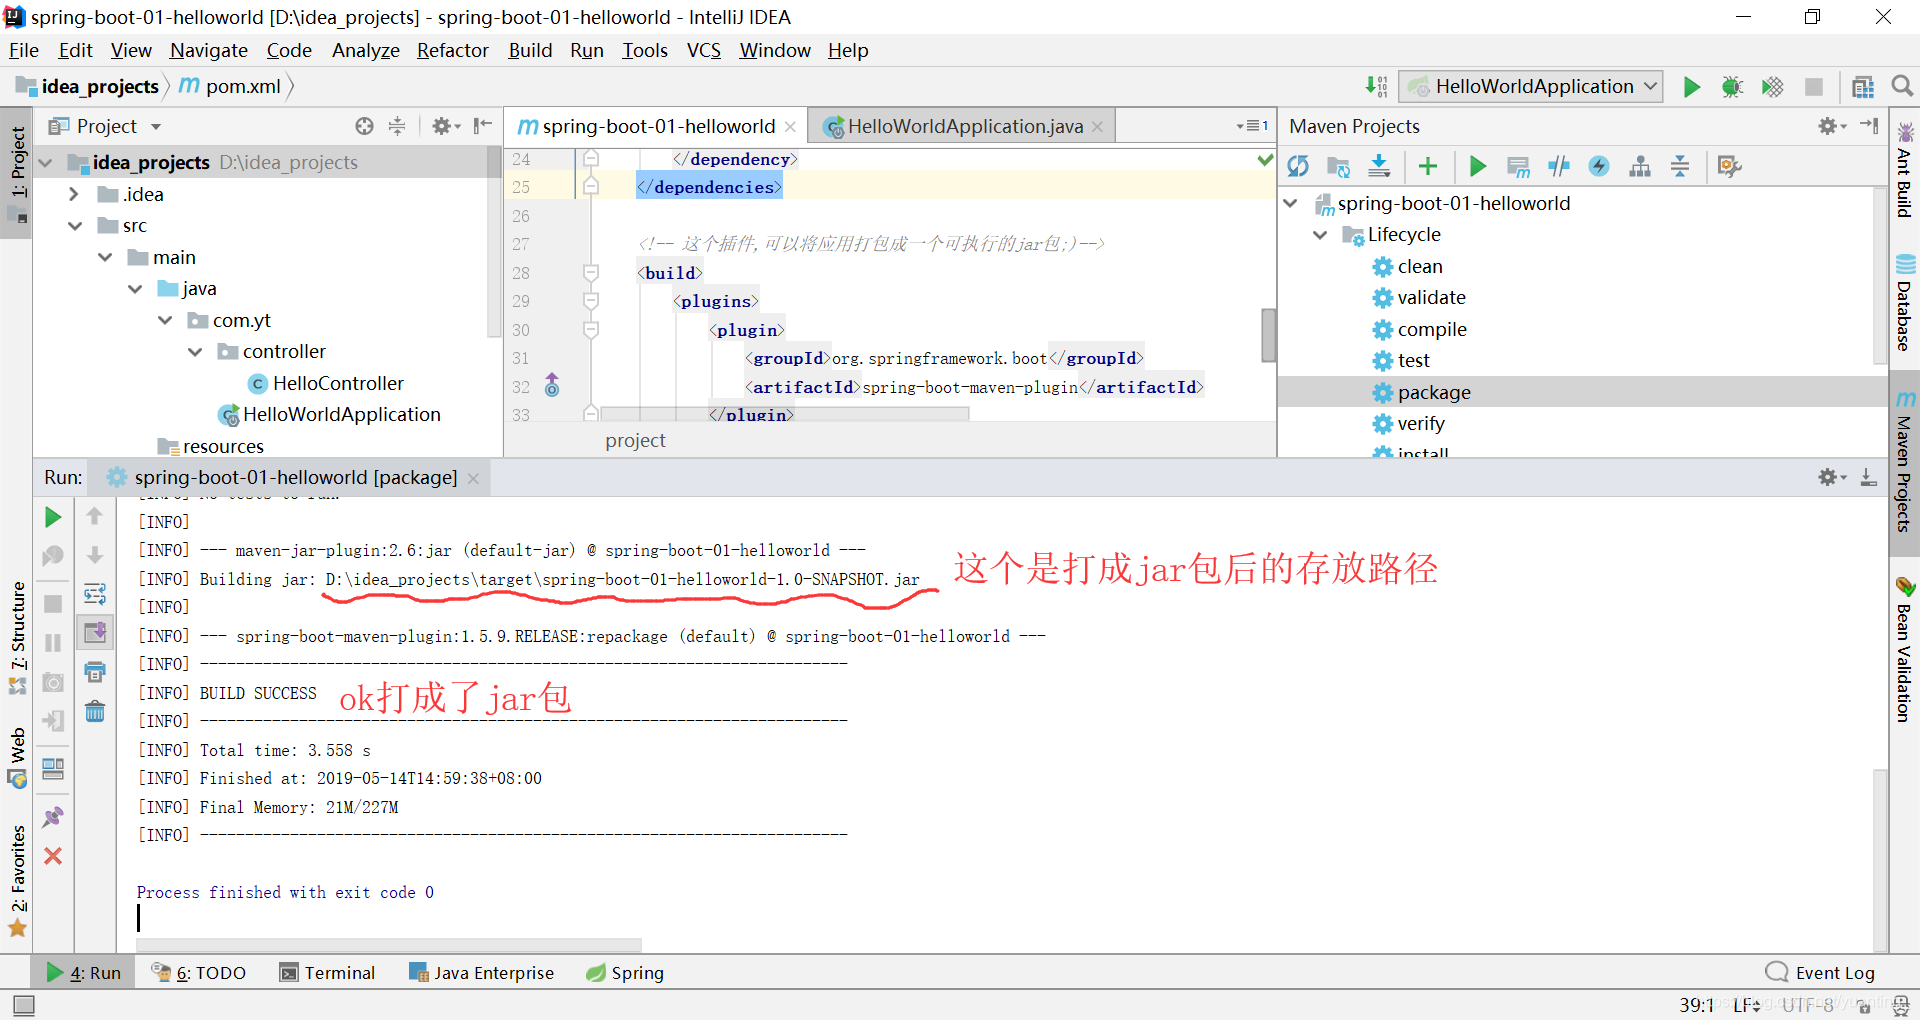Run Maven build green arrow icon
Image resolution: width=1920 pixels, height=1020 pixels.
click(x=1477, y=167)
